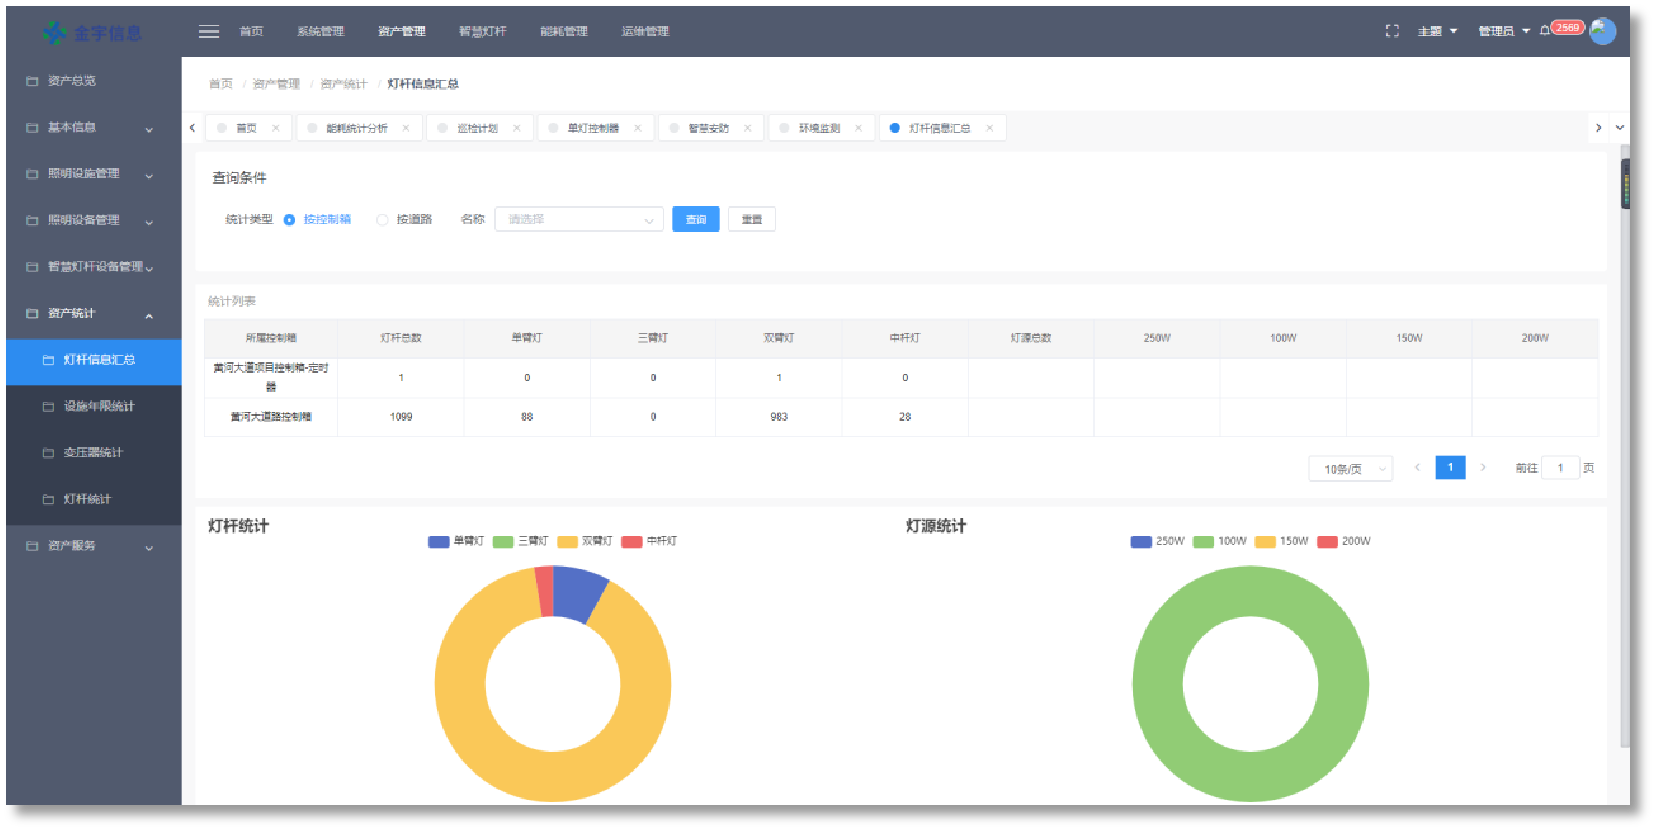1656x831 pixels.
Task: Toggle 中杆灯 legend in pole chart
Action: point(650,541)
